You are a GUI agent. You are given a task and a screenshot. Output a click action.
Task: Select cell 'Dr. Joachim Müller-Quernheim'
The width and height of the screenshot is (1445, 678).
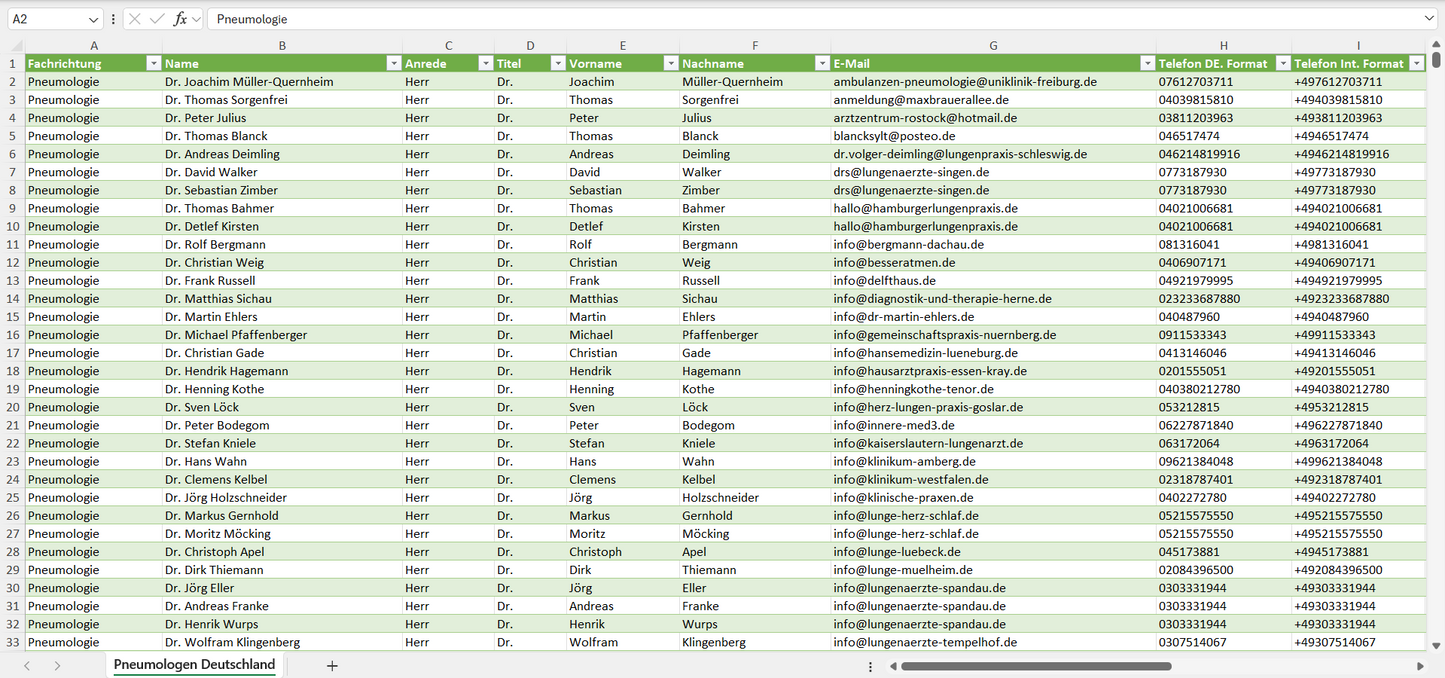click(282, 82)
